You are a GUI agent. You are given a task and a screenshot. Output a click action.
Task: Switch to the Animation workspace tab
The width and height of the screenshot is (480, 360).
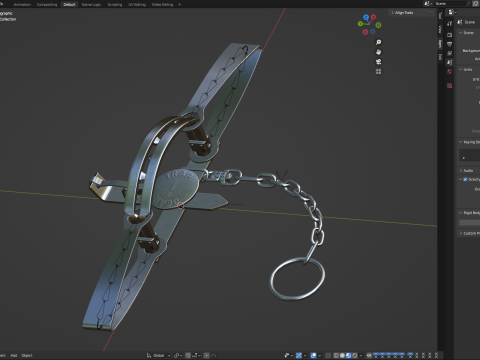pyautogui.click(x=22, y=5)
